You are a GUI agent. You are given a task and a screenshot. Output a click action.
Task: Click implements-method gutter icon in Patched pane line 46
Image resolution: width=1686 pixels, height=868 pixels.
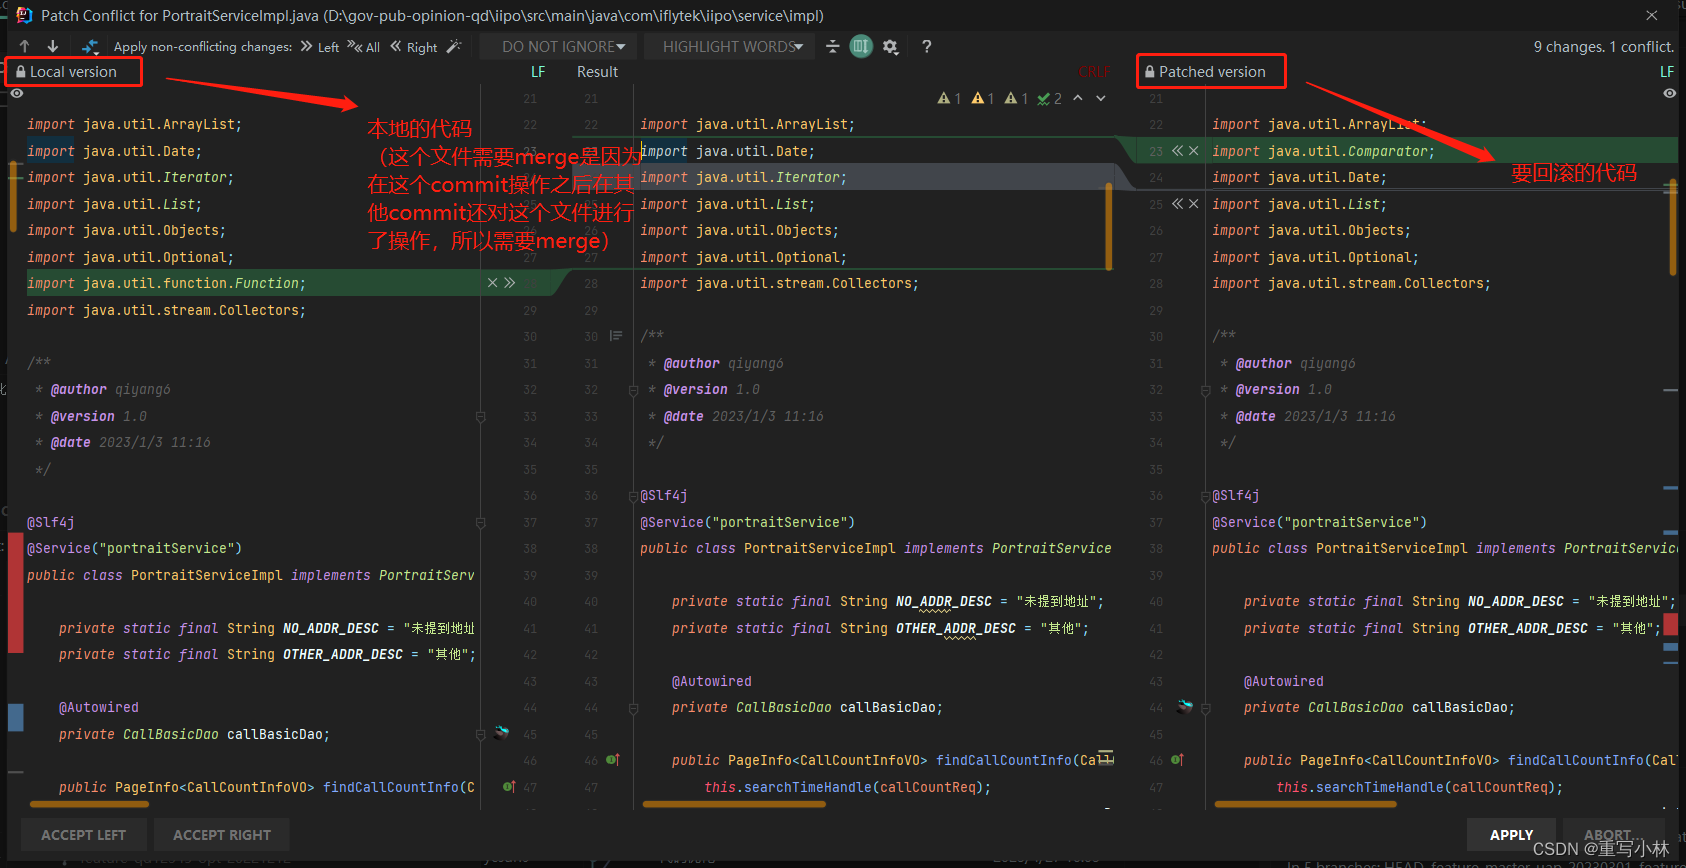(x=1178, y=760)
